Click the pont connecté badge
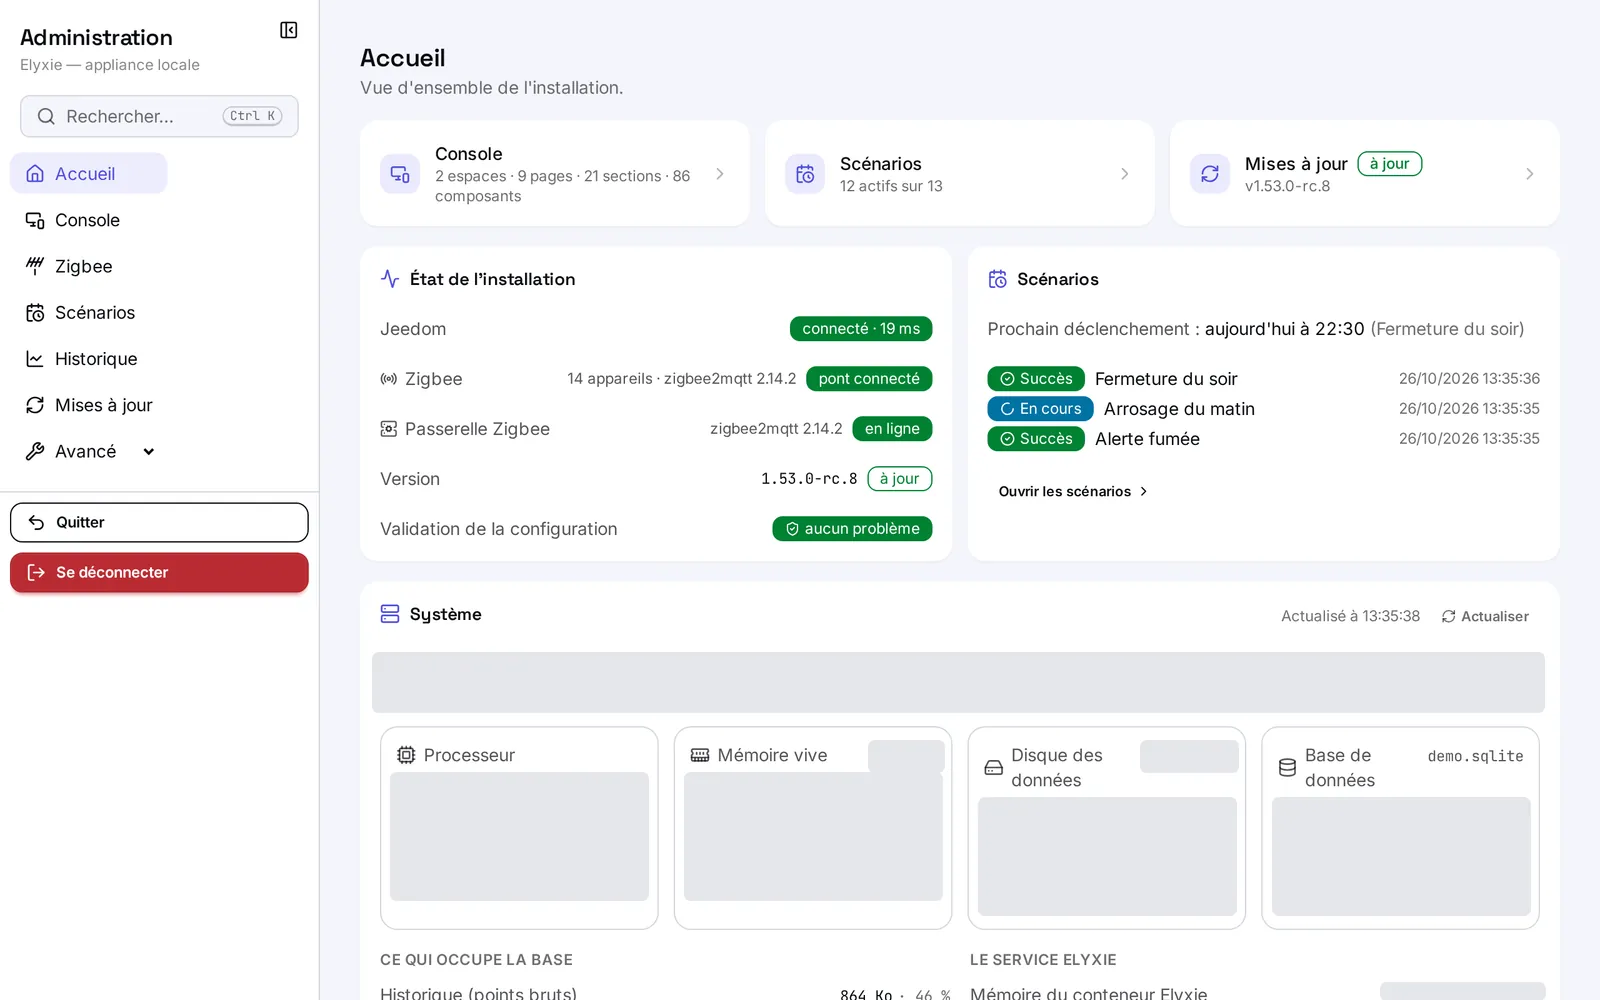Image resolution: width=1600 pixels, height=1000 pixels. (x=869, y=379)
